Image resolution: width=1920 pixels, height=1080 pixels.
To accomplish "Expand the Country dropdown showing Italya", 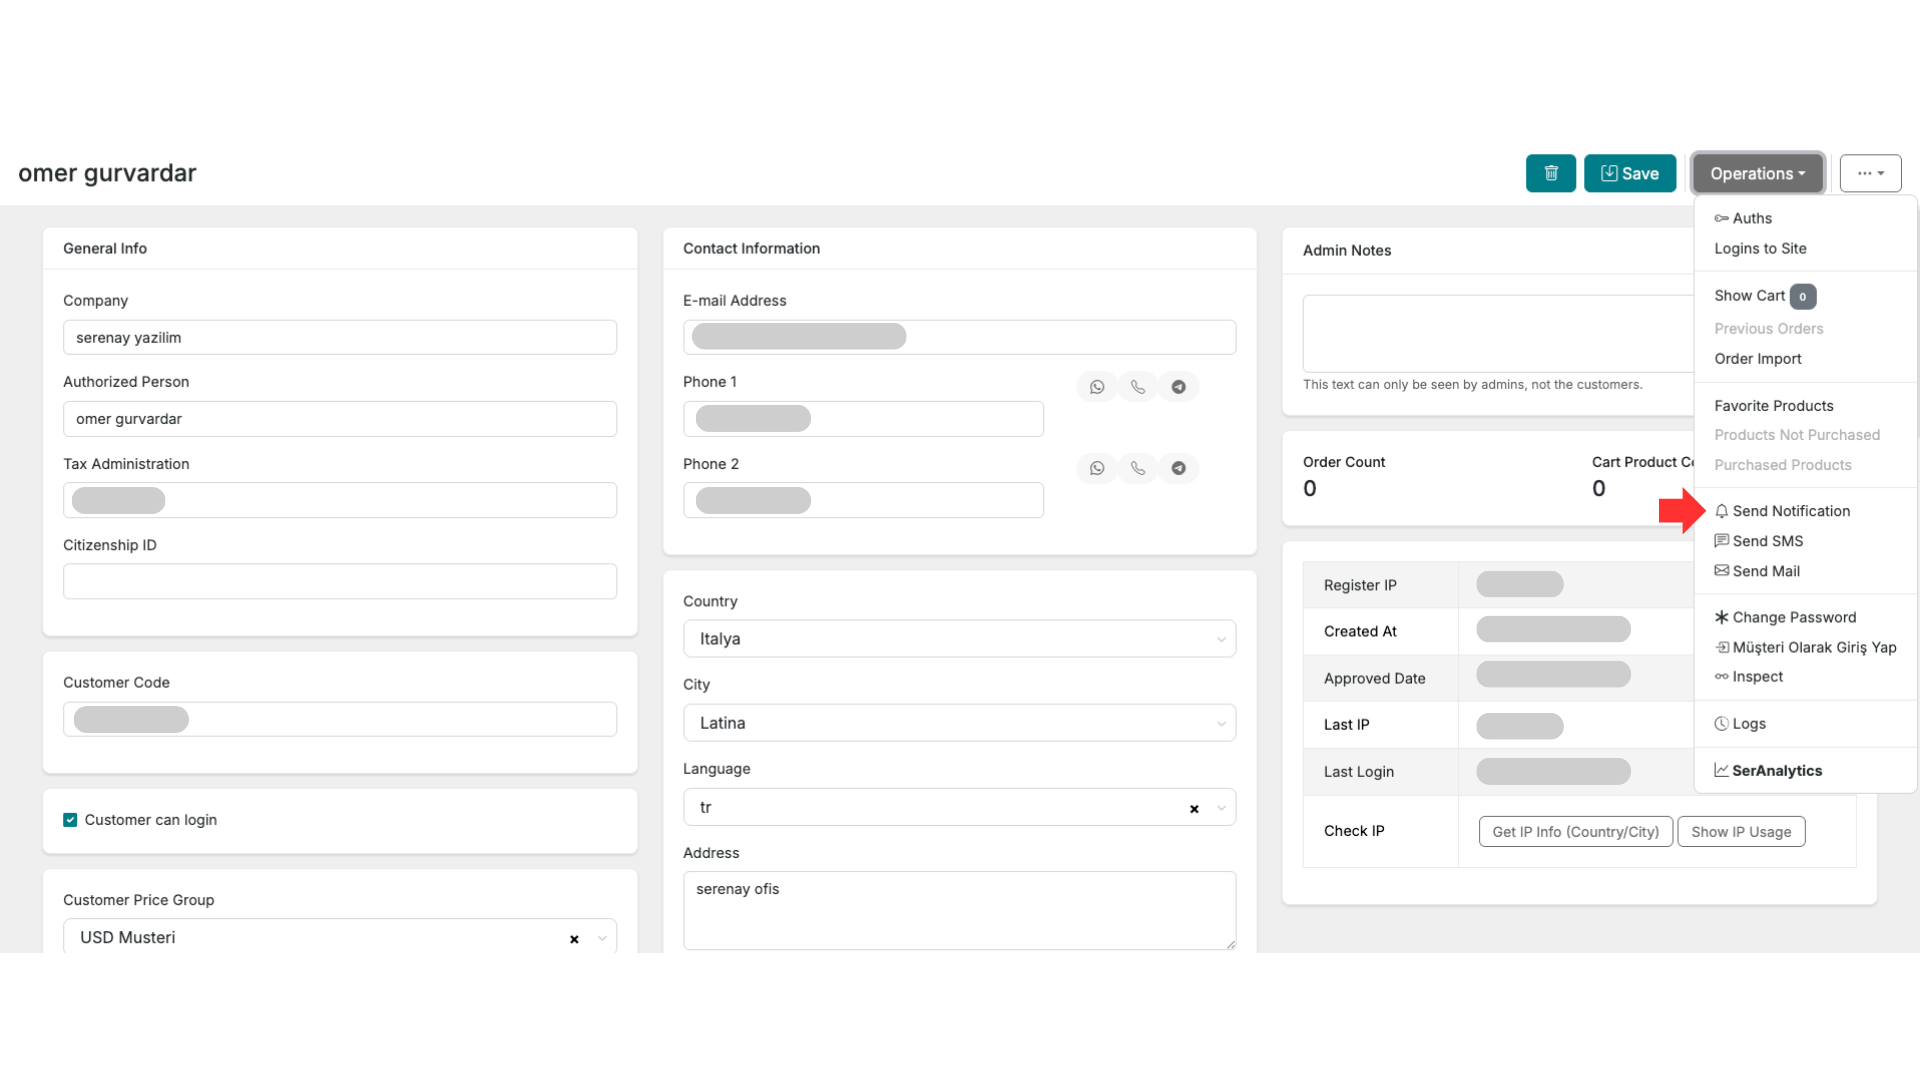I will coord(959,639).
